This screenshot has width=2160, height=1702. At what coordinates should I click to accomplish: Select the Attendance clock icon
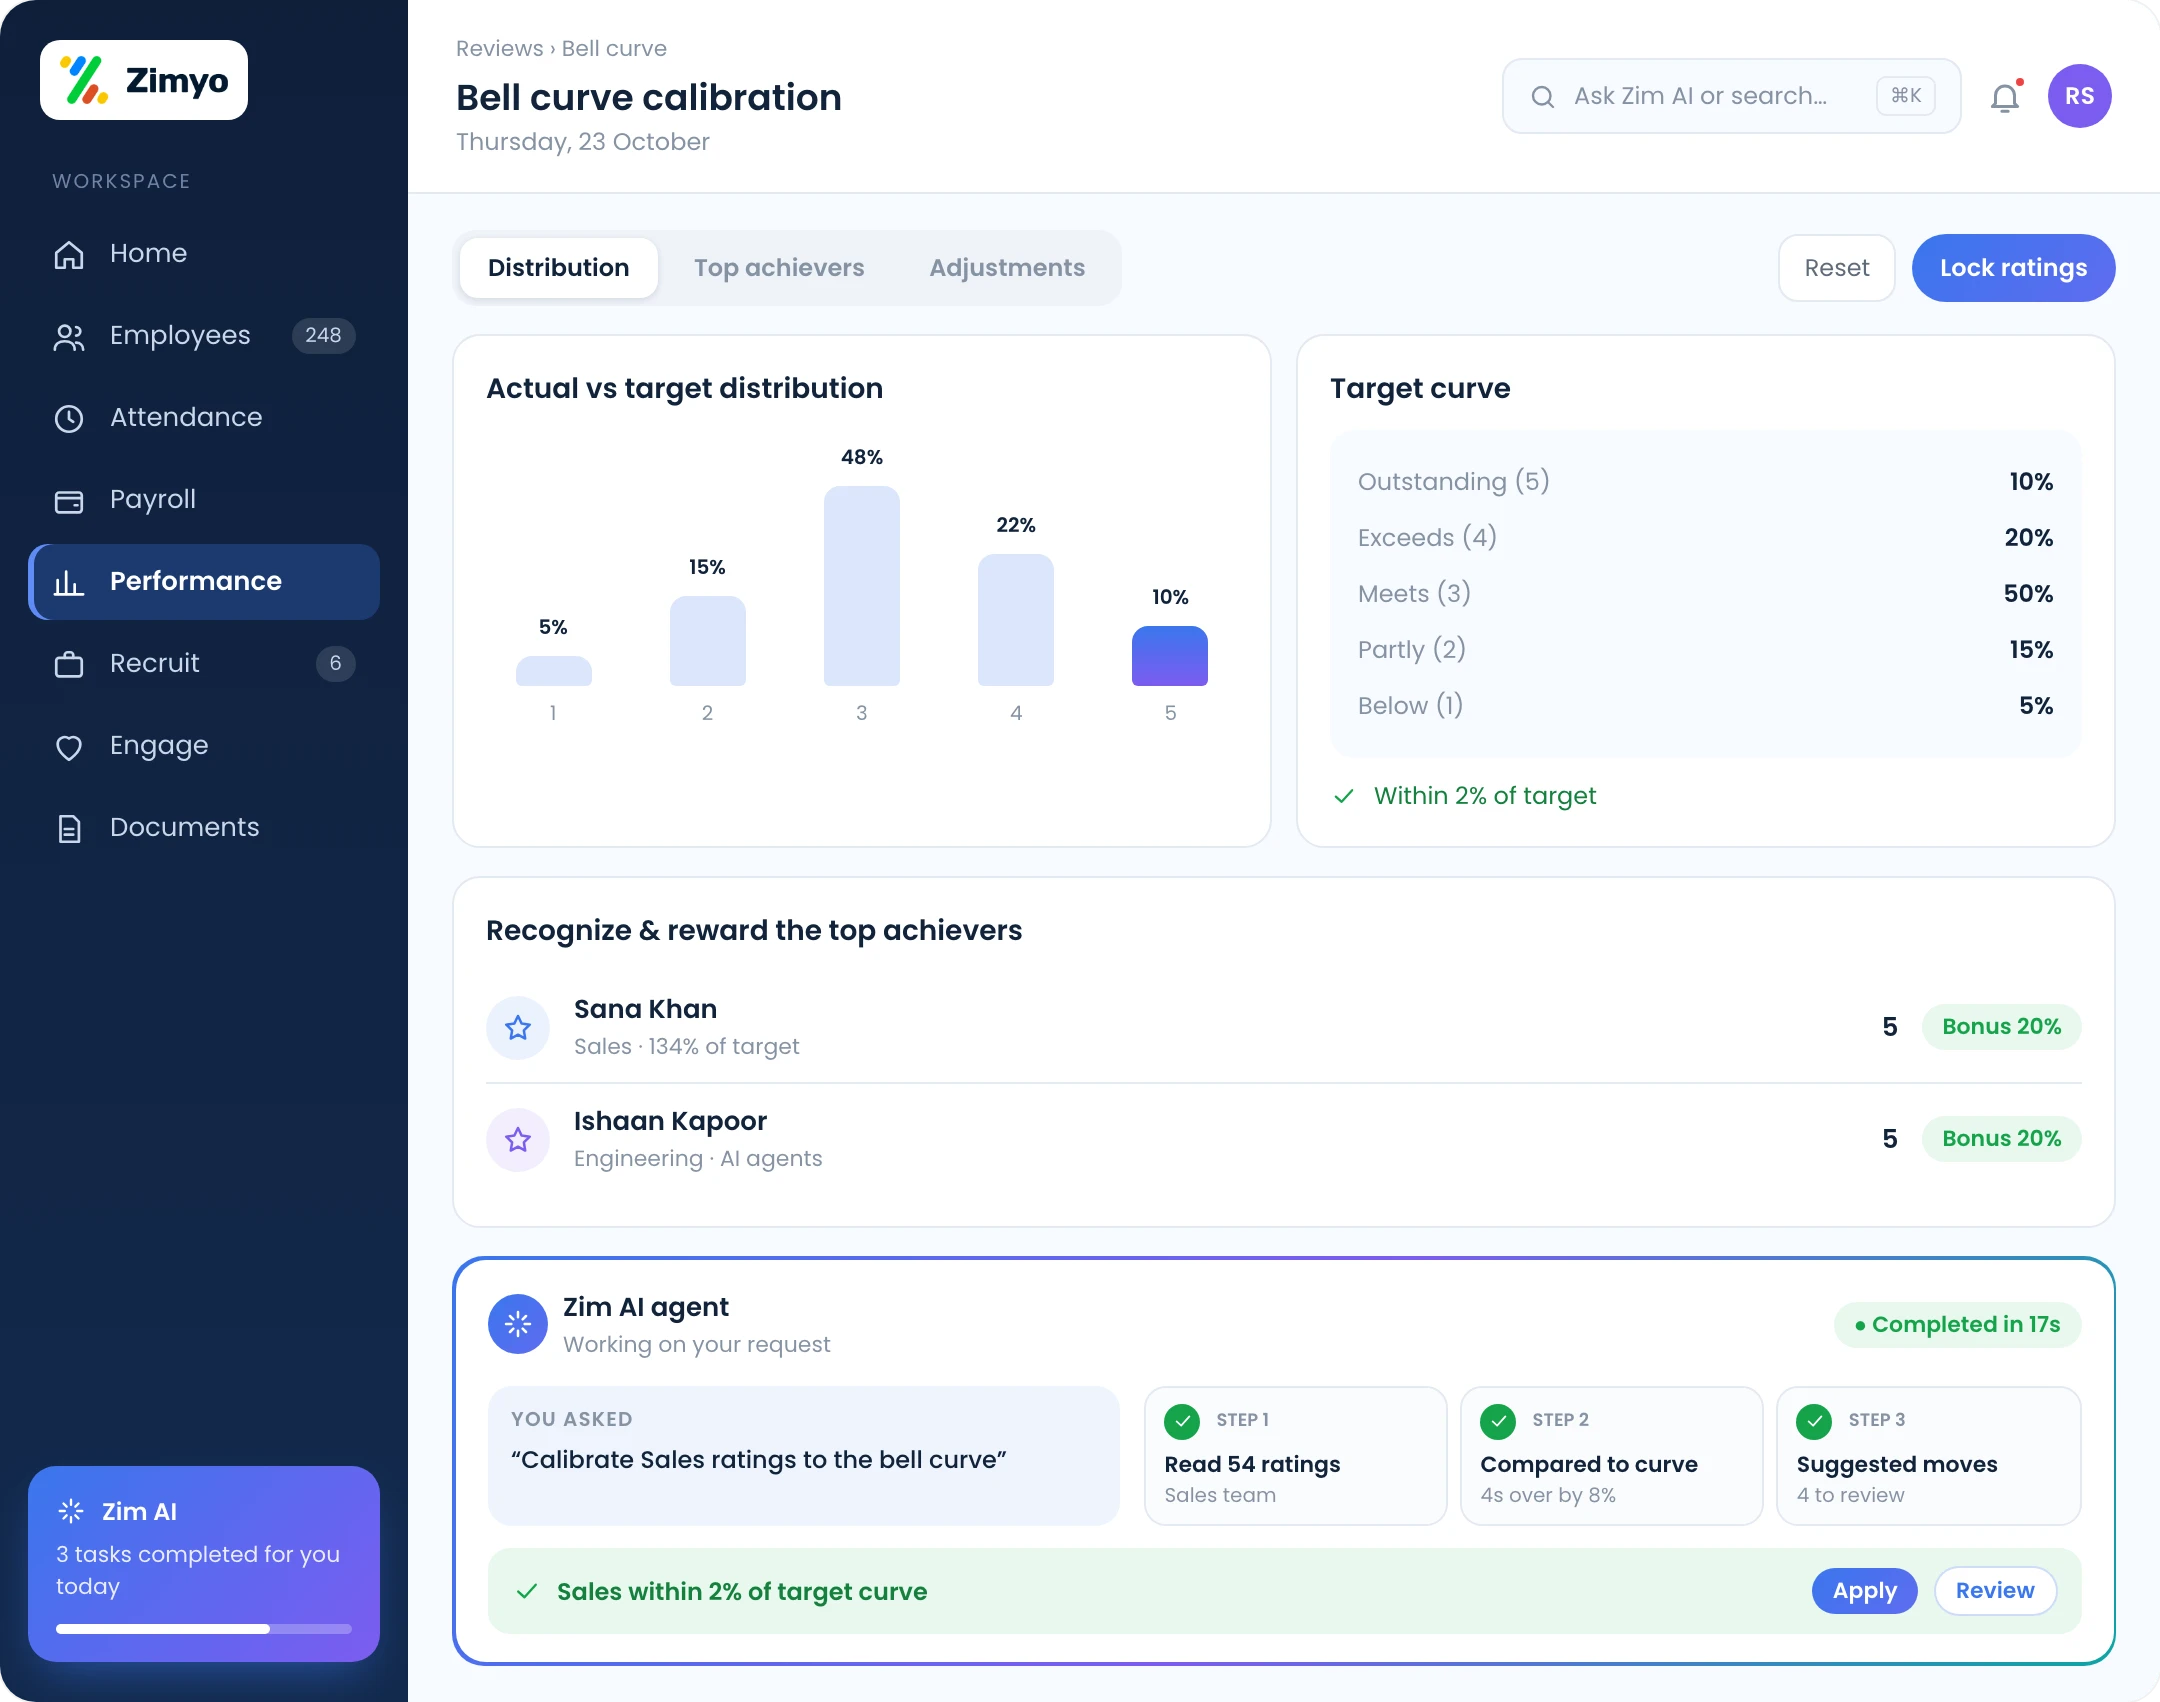69,418
